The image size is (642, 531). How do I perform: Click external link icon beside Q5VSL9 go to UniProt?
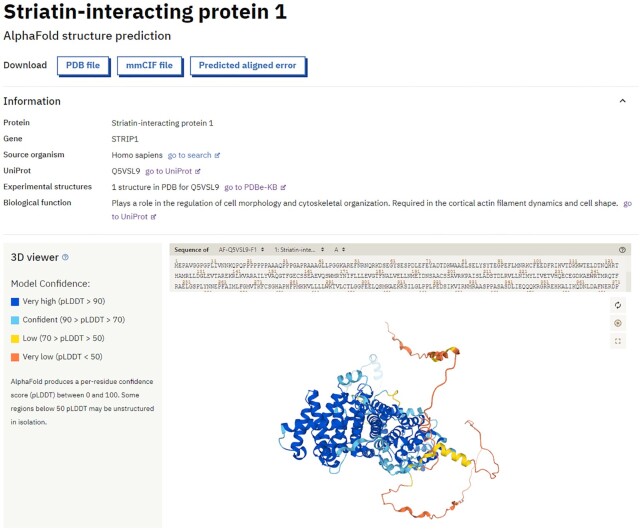click(x=197, y=171)
